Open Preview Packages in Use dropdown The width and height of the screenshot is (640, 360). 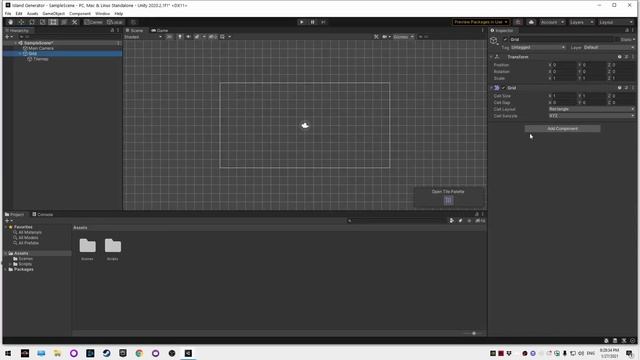[480, 22]
